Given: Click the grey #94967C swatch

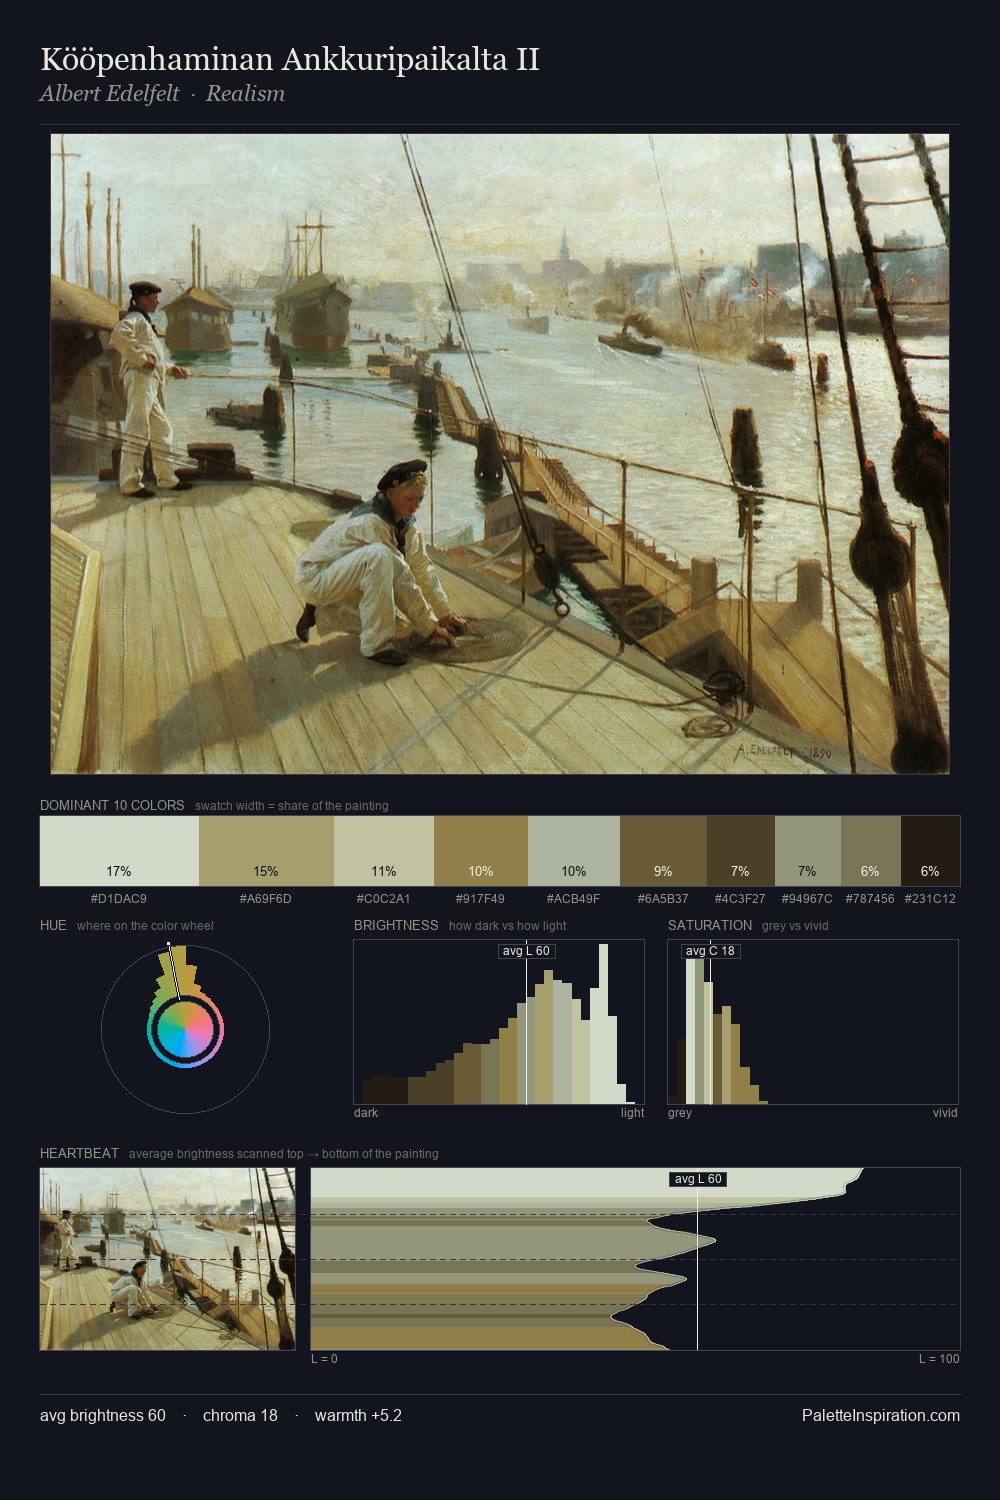Looking at the screenshot, I should click(x=808, y=851).
